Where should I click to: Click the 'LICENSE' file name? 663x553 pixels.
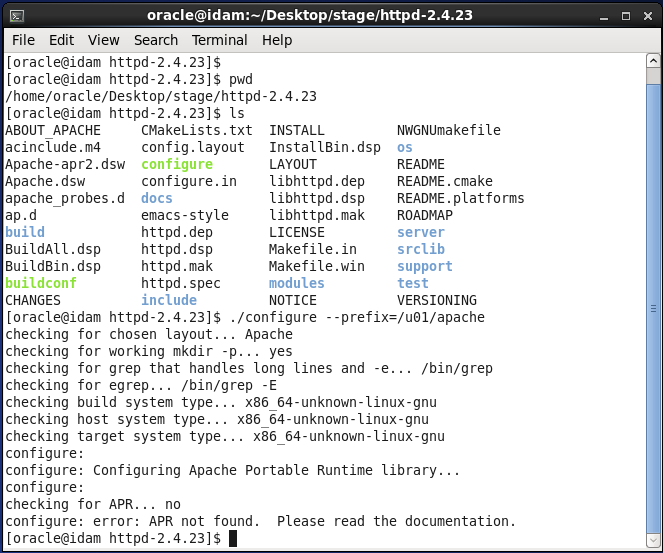pos(296,232)
